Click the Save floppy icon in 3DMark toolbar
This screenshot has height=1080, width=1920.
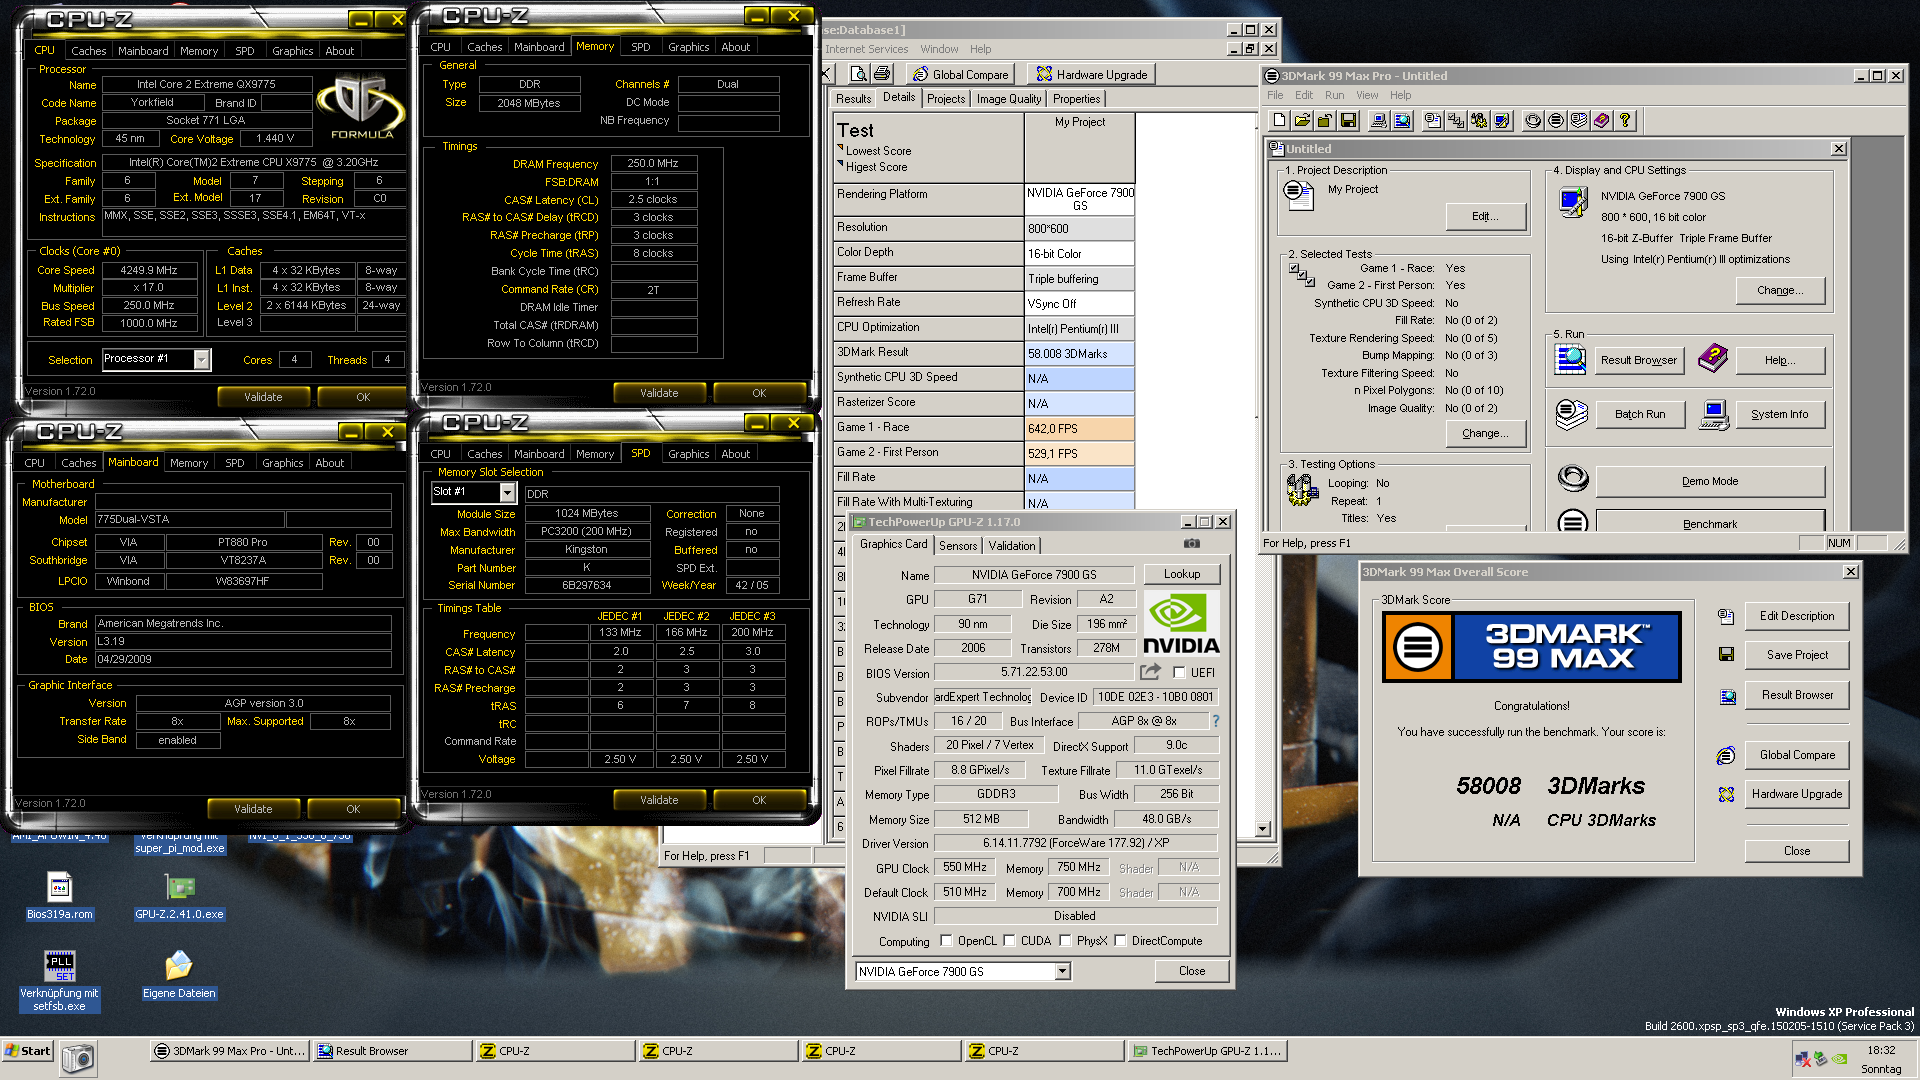(x=1348, y=121)
